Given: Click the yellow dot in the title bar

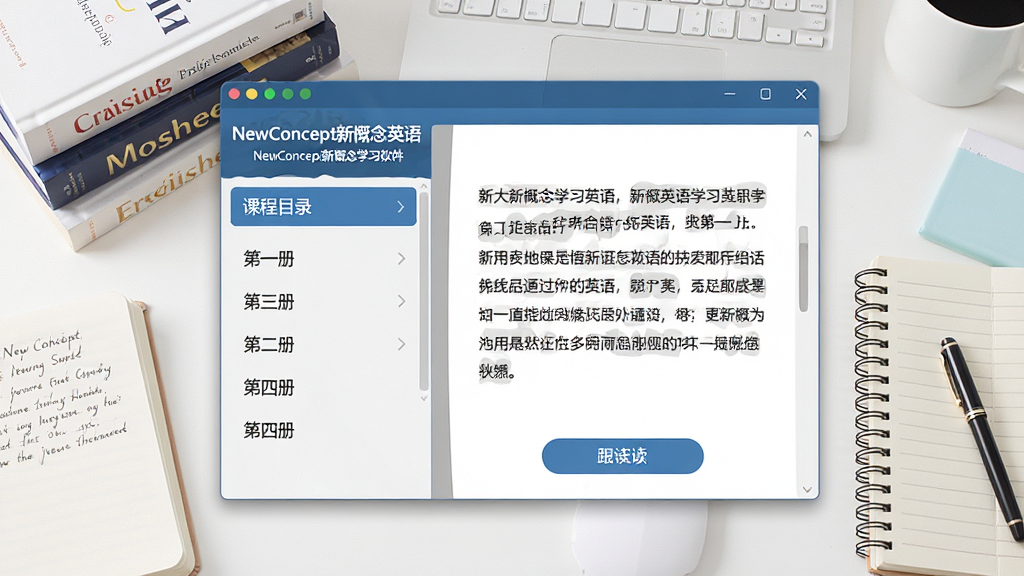Looking at the screenshot, I should pos(252,94).
